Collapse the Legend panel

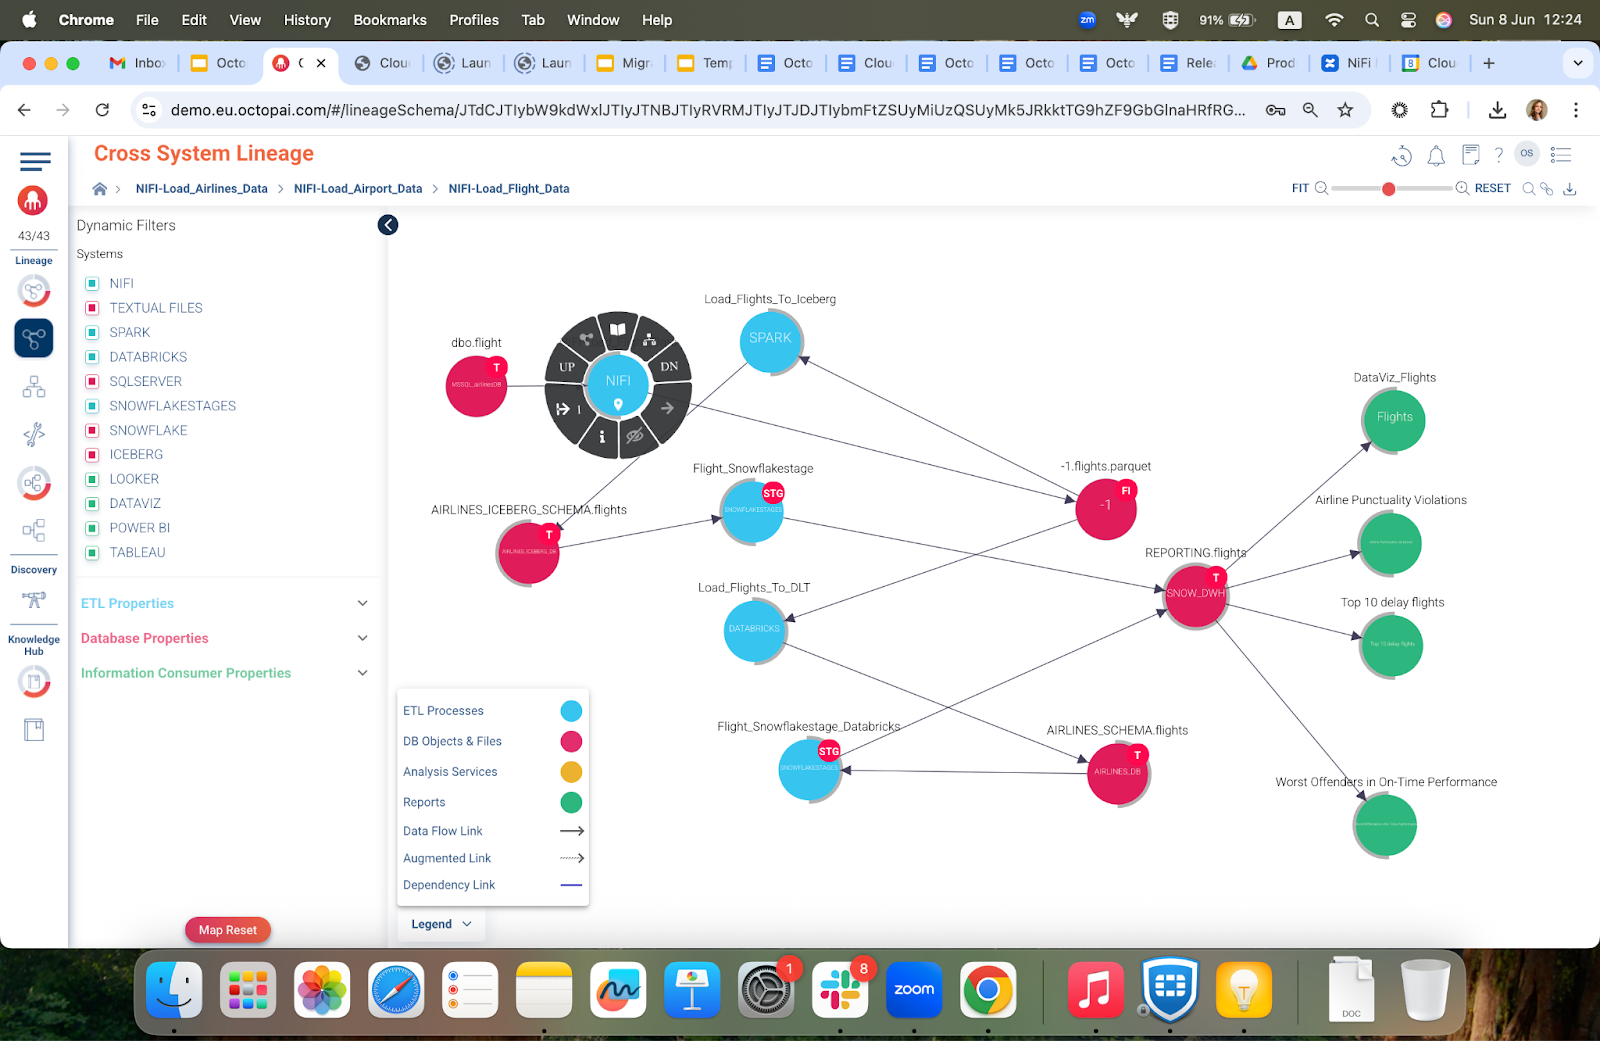tap(441, 924)
